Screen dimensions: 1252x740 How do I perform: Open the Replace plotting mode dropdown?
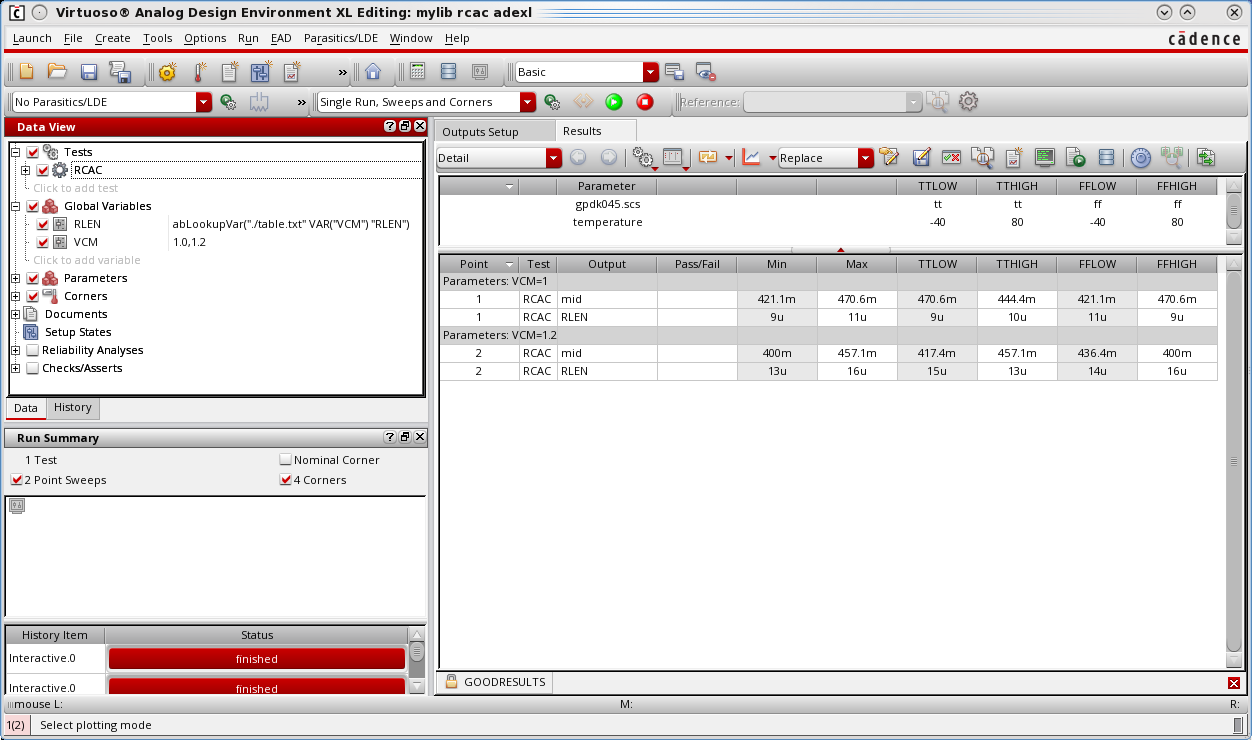[x=865, y=158]
